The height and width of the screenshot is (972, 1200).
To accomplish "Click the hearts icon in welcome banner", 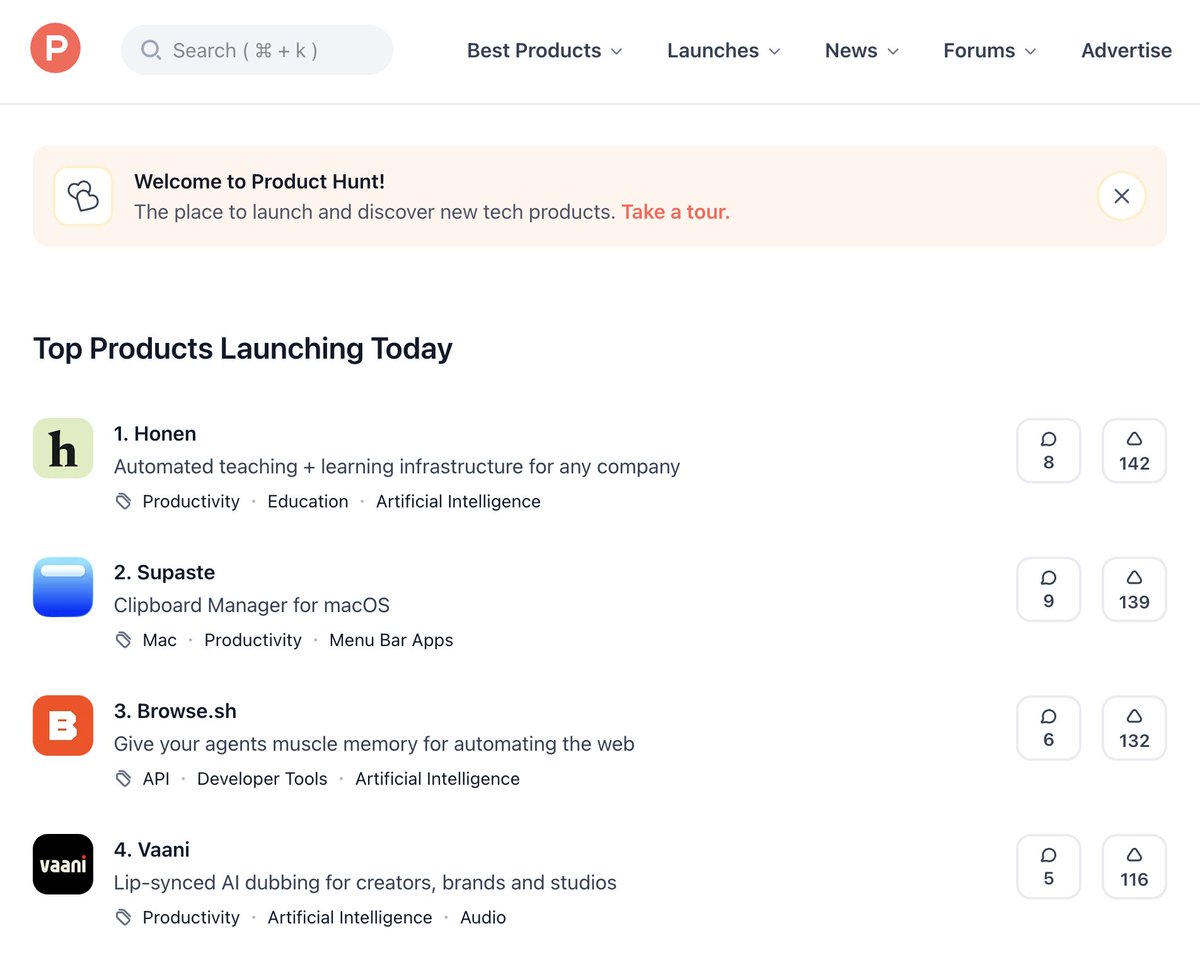I will pyautogui.click(x=83, y=196).
